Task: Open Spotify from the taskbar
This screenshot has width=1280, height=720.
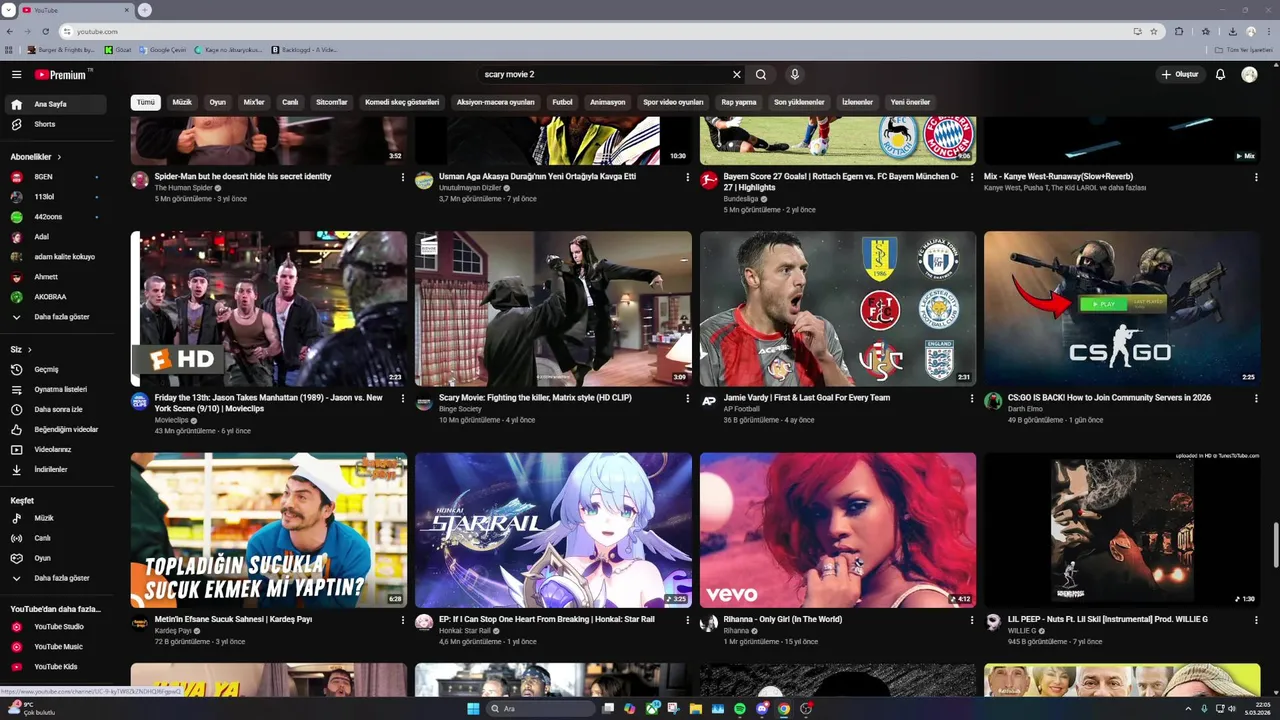Action: tap(740, 709)
